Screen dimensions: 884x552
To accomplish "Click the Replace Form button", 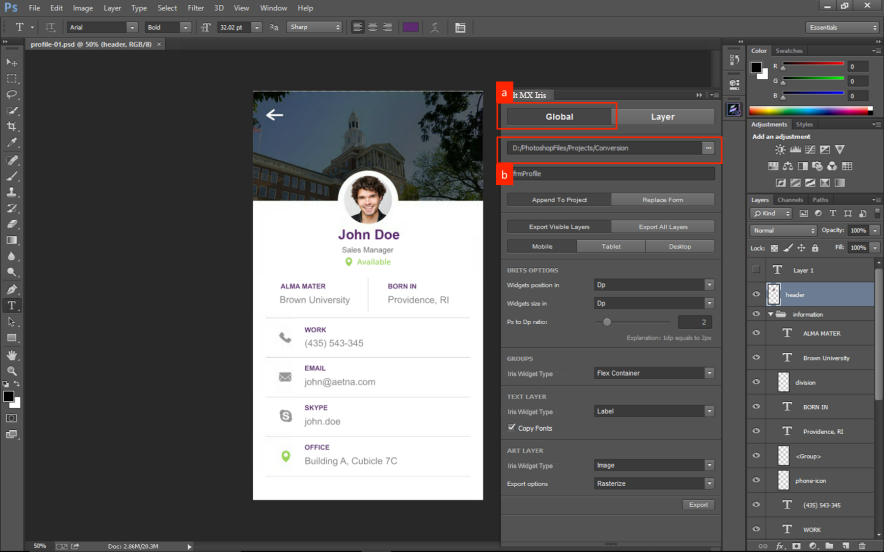I will (x=662, y=200).
